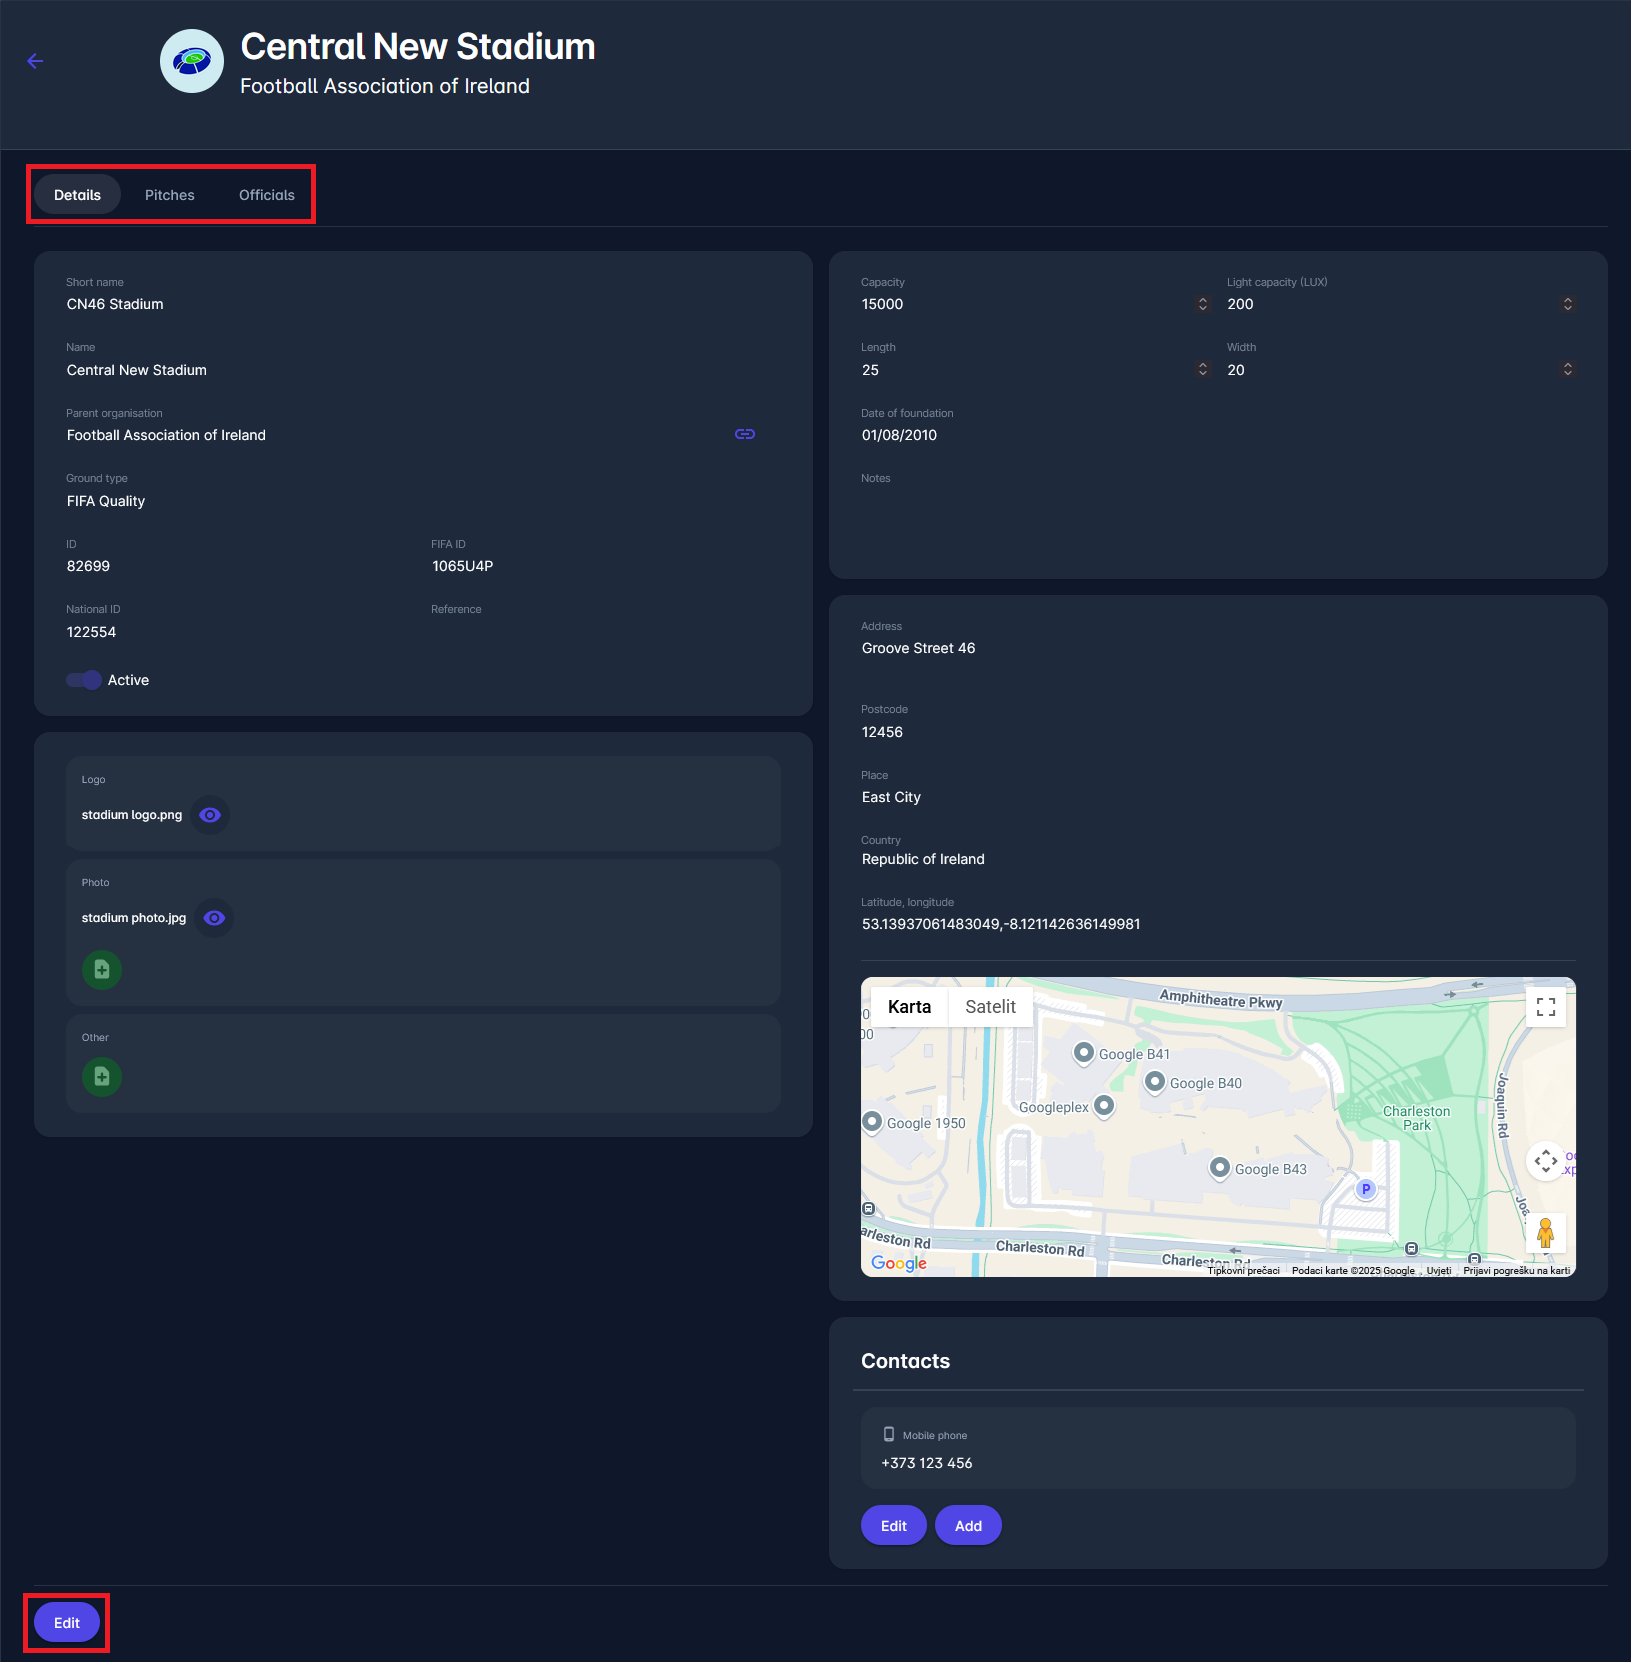Open the Officials tab
The image size is (1631, 1662).
(266, 195)
